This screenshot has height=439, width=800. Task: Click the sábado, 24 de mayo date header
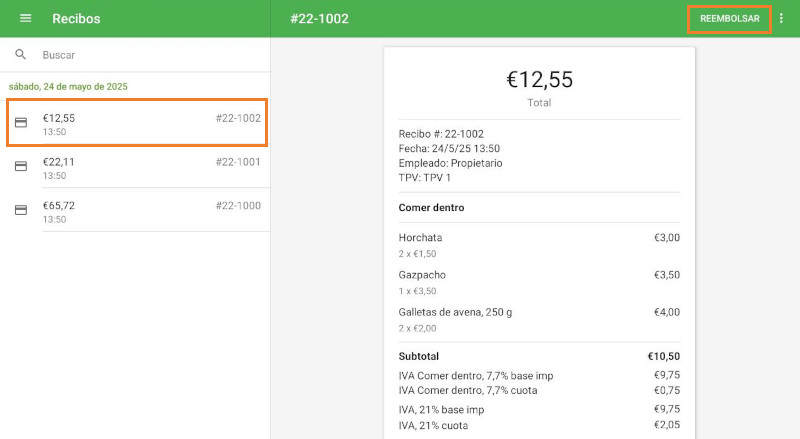pyautogui.click(x=68, y=87)
